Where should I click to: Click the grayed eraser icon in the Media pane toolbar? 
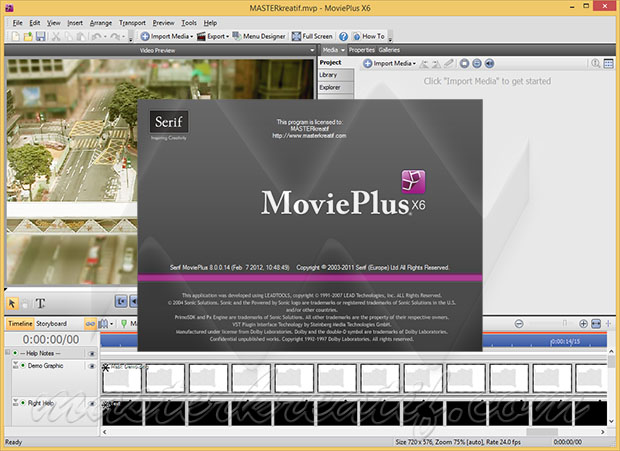click(x=448, y=63)
